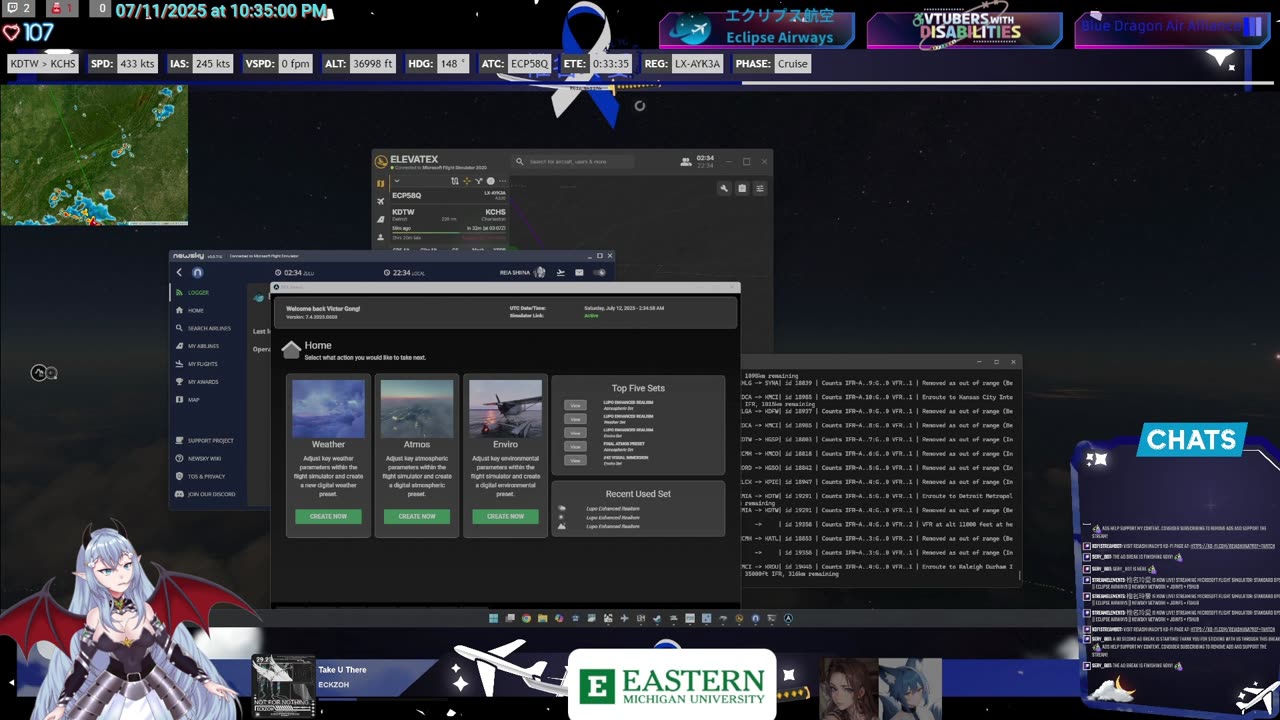Open online users icon in Elevatex header

[x=685, y=161]
